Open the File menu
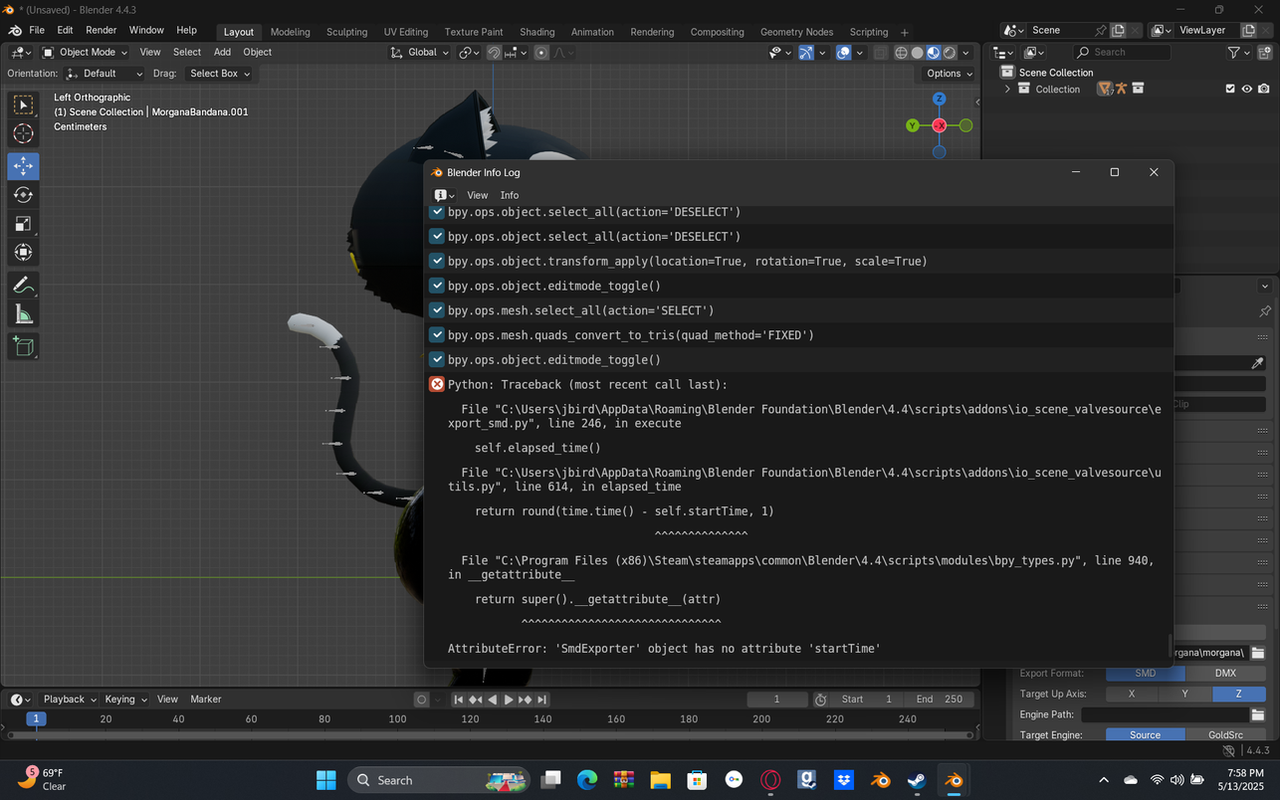The image size is (1280, 800). pyautogui.click(x=37, y=30)
